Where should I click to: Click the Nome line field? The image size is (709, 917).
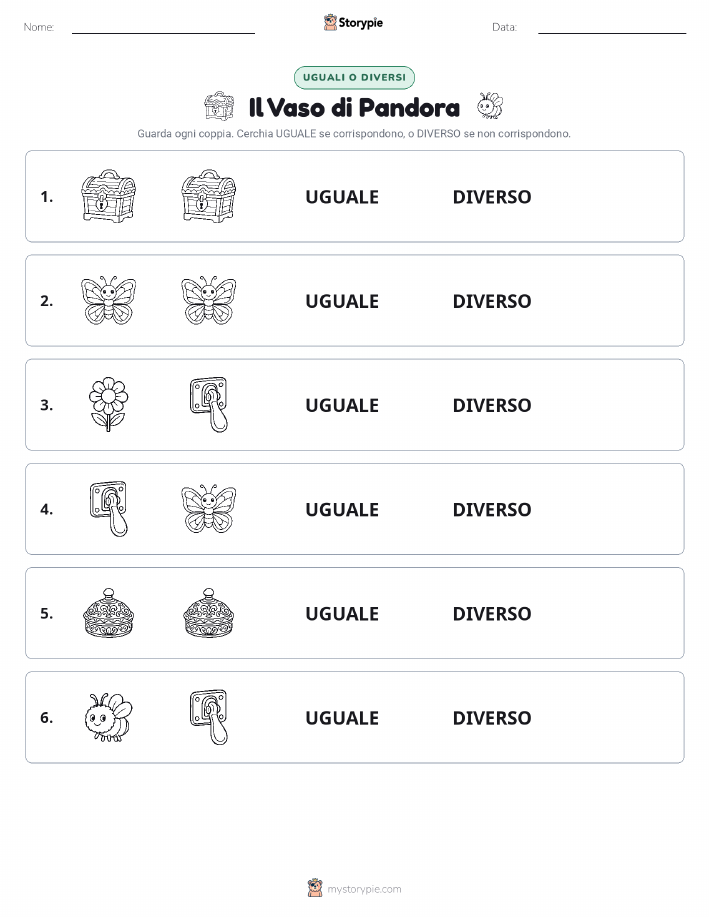pyautogui.click(x=163, y=27)
